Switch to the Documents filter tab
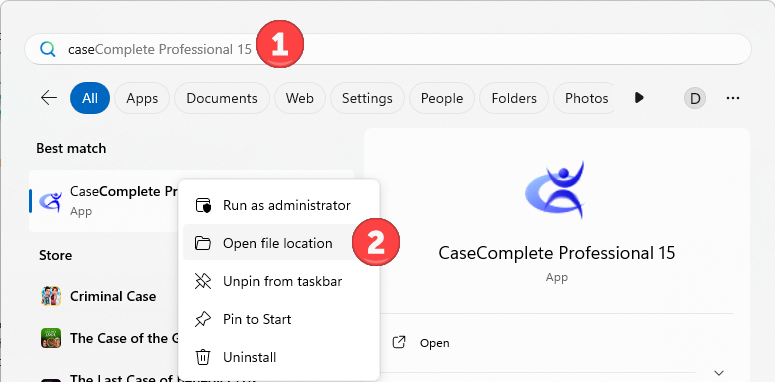 click(x=222, y=98)
